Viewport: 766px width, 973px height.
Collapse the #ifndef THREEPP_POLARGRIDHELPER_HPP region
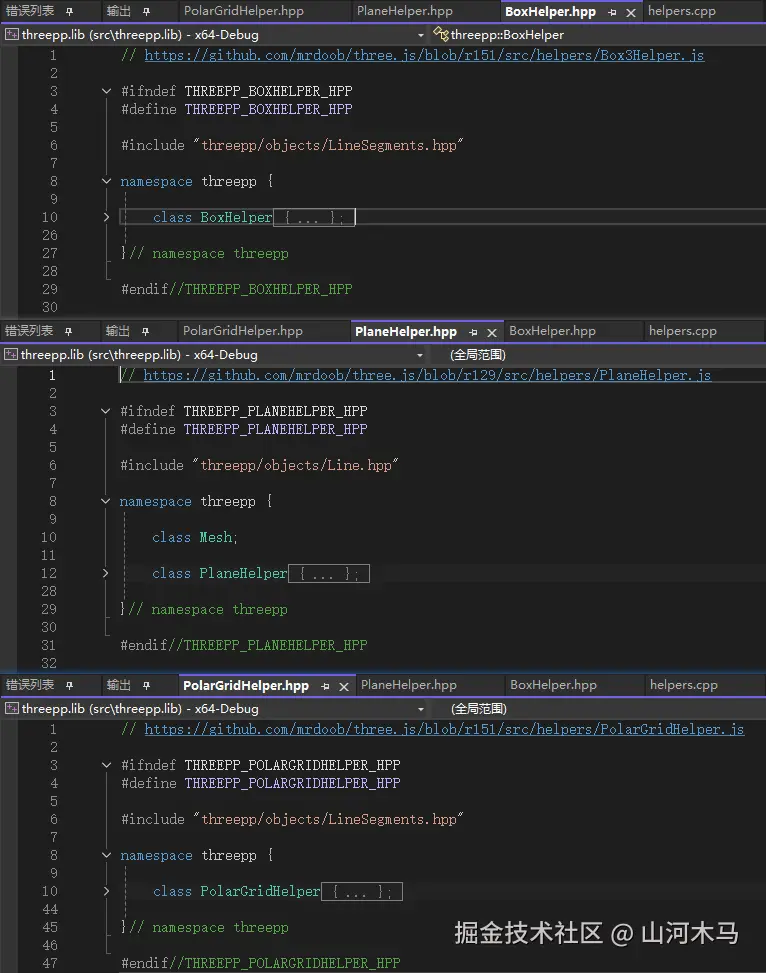click(106, 765)
